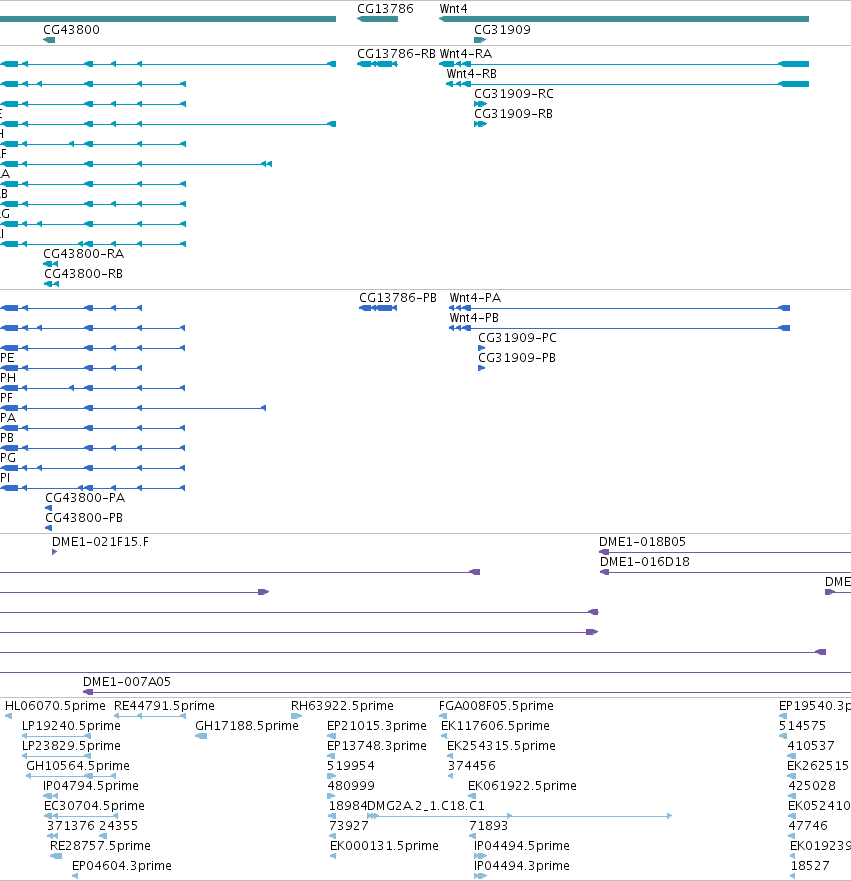
Task: Select transcript CG13786-RB
Action: click(397, 54)
